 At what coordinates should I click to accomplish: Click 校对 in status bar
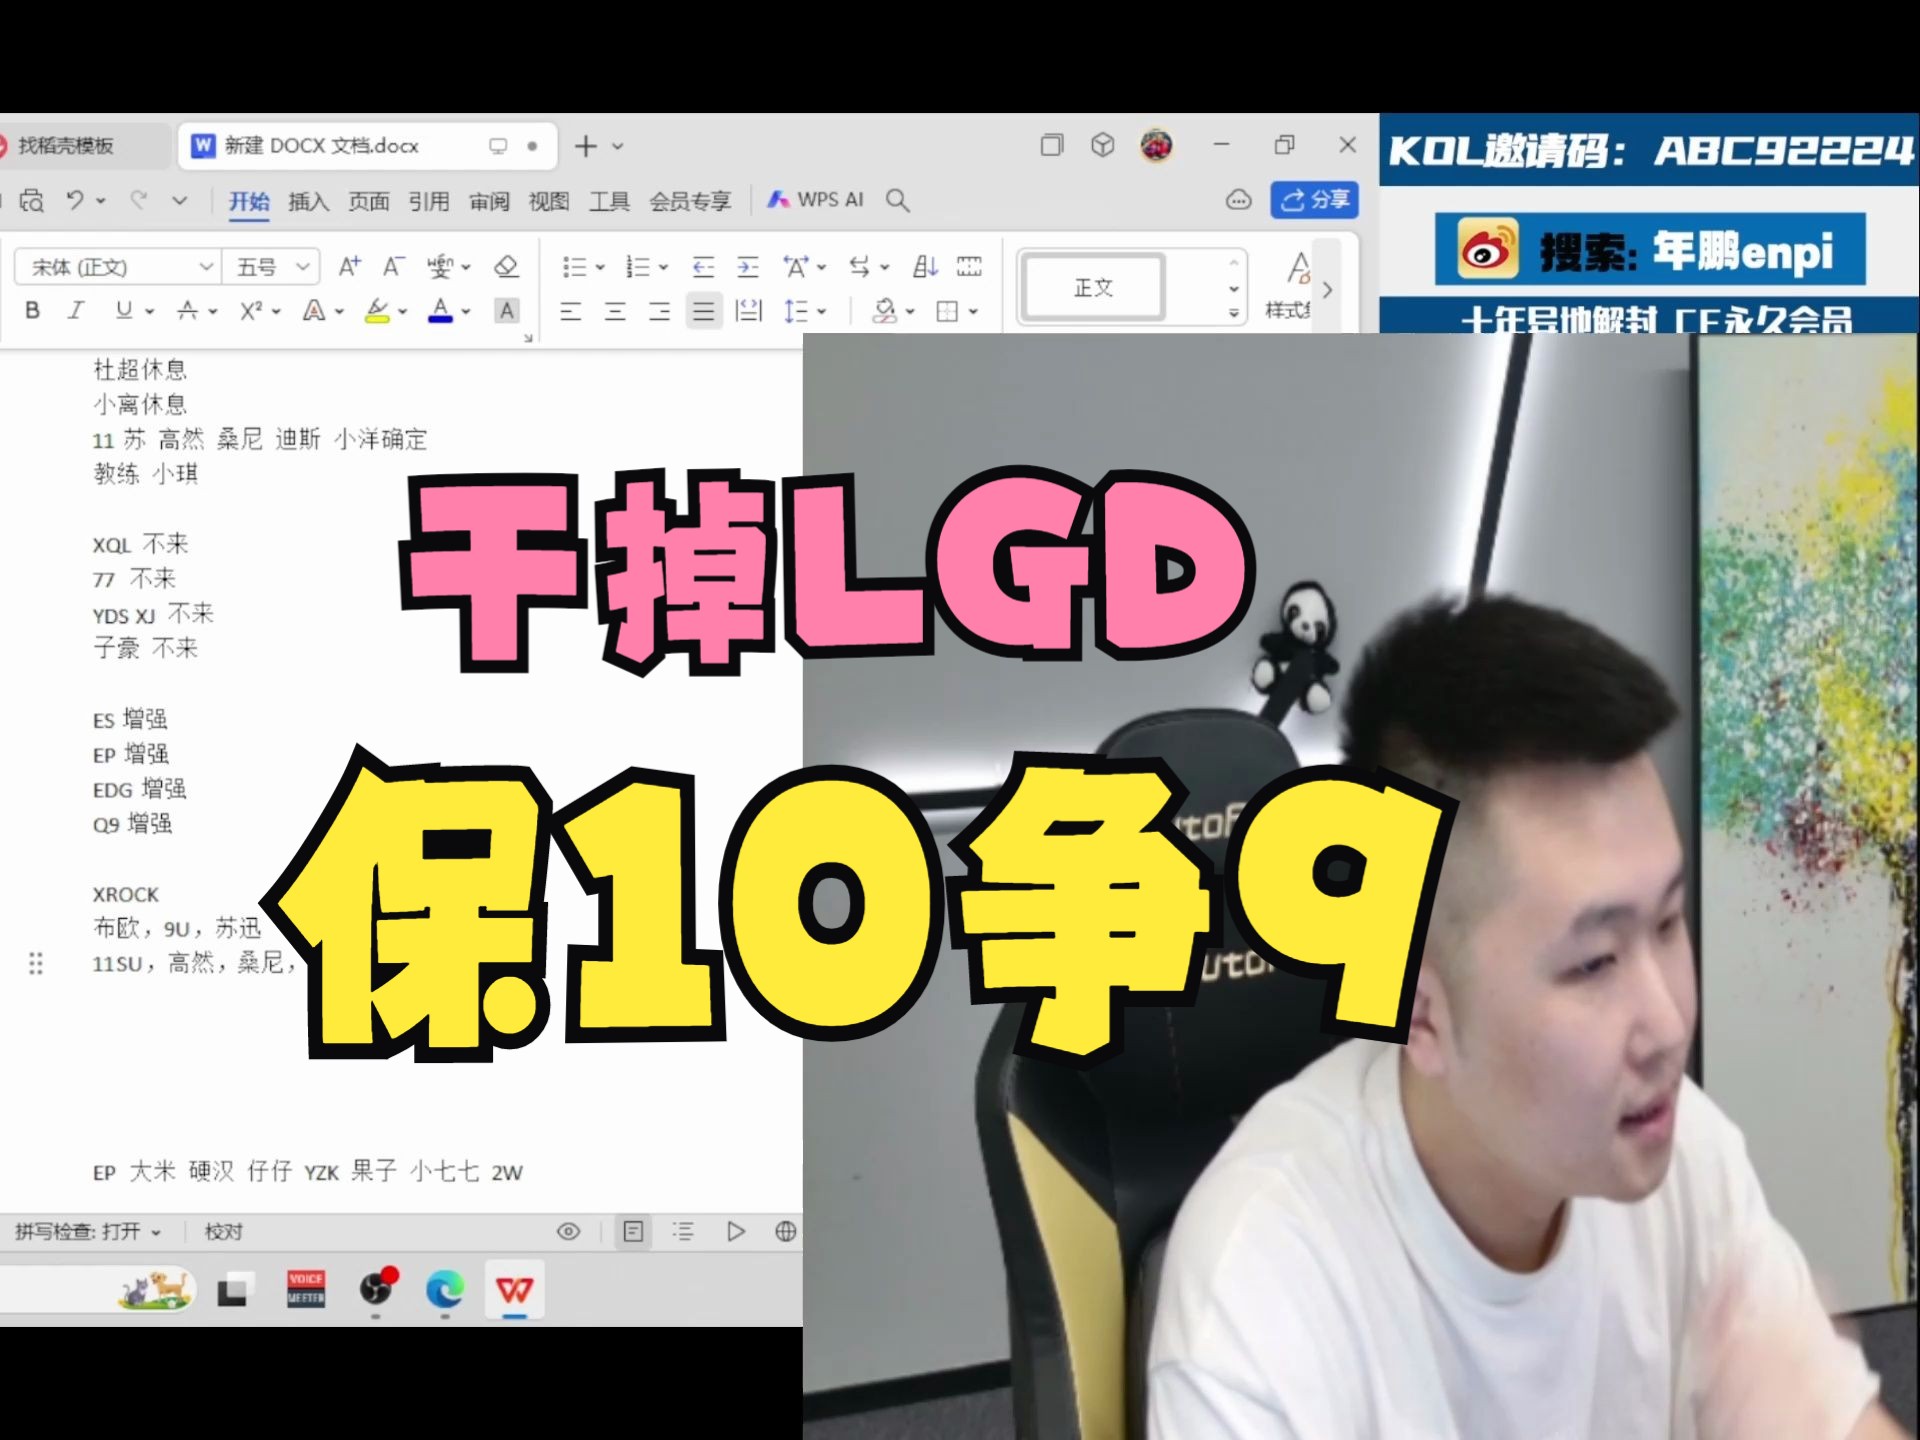pos(224,1232)
